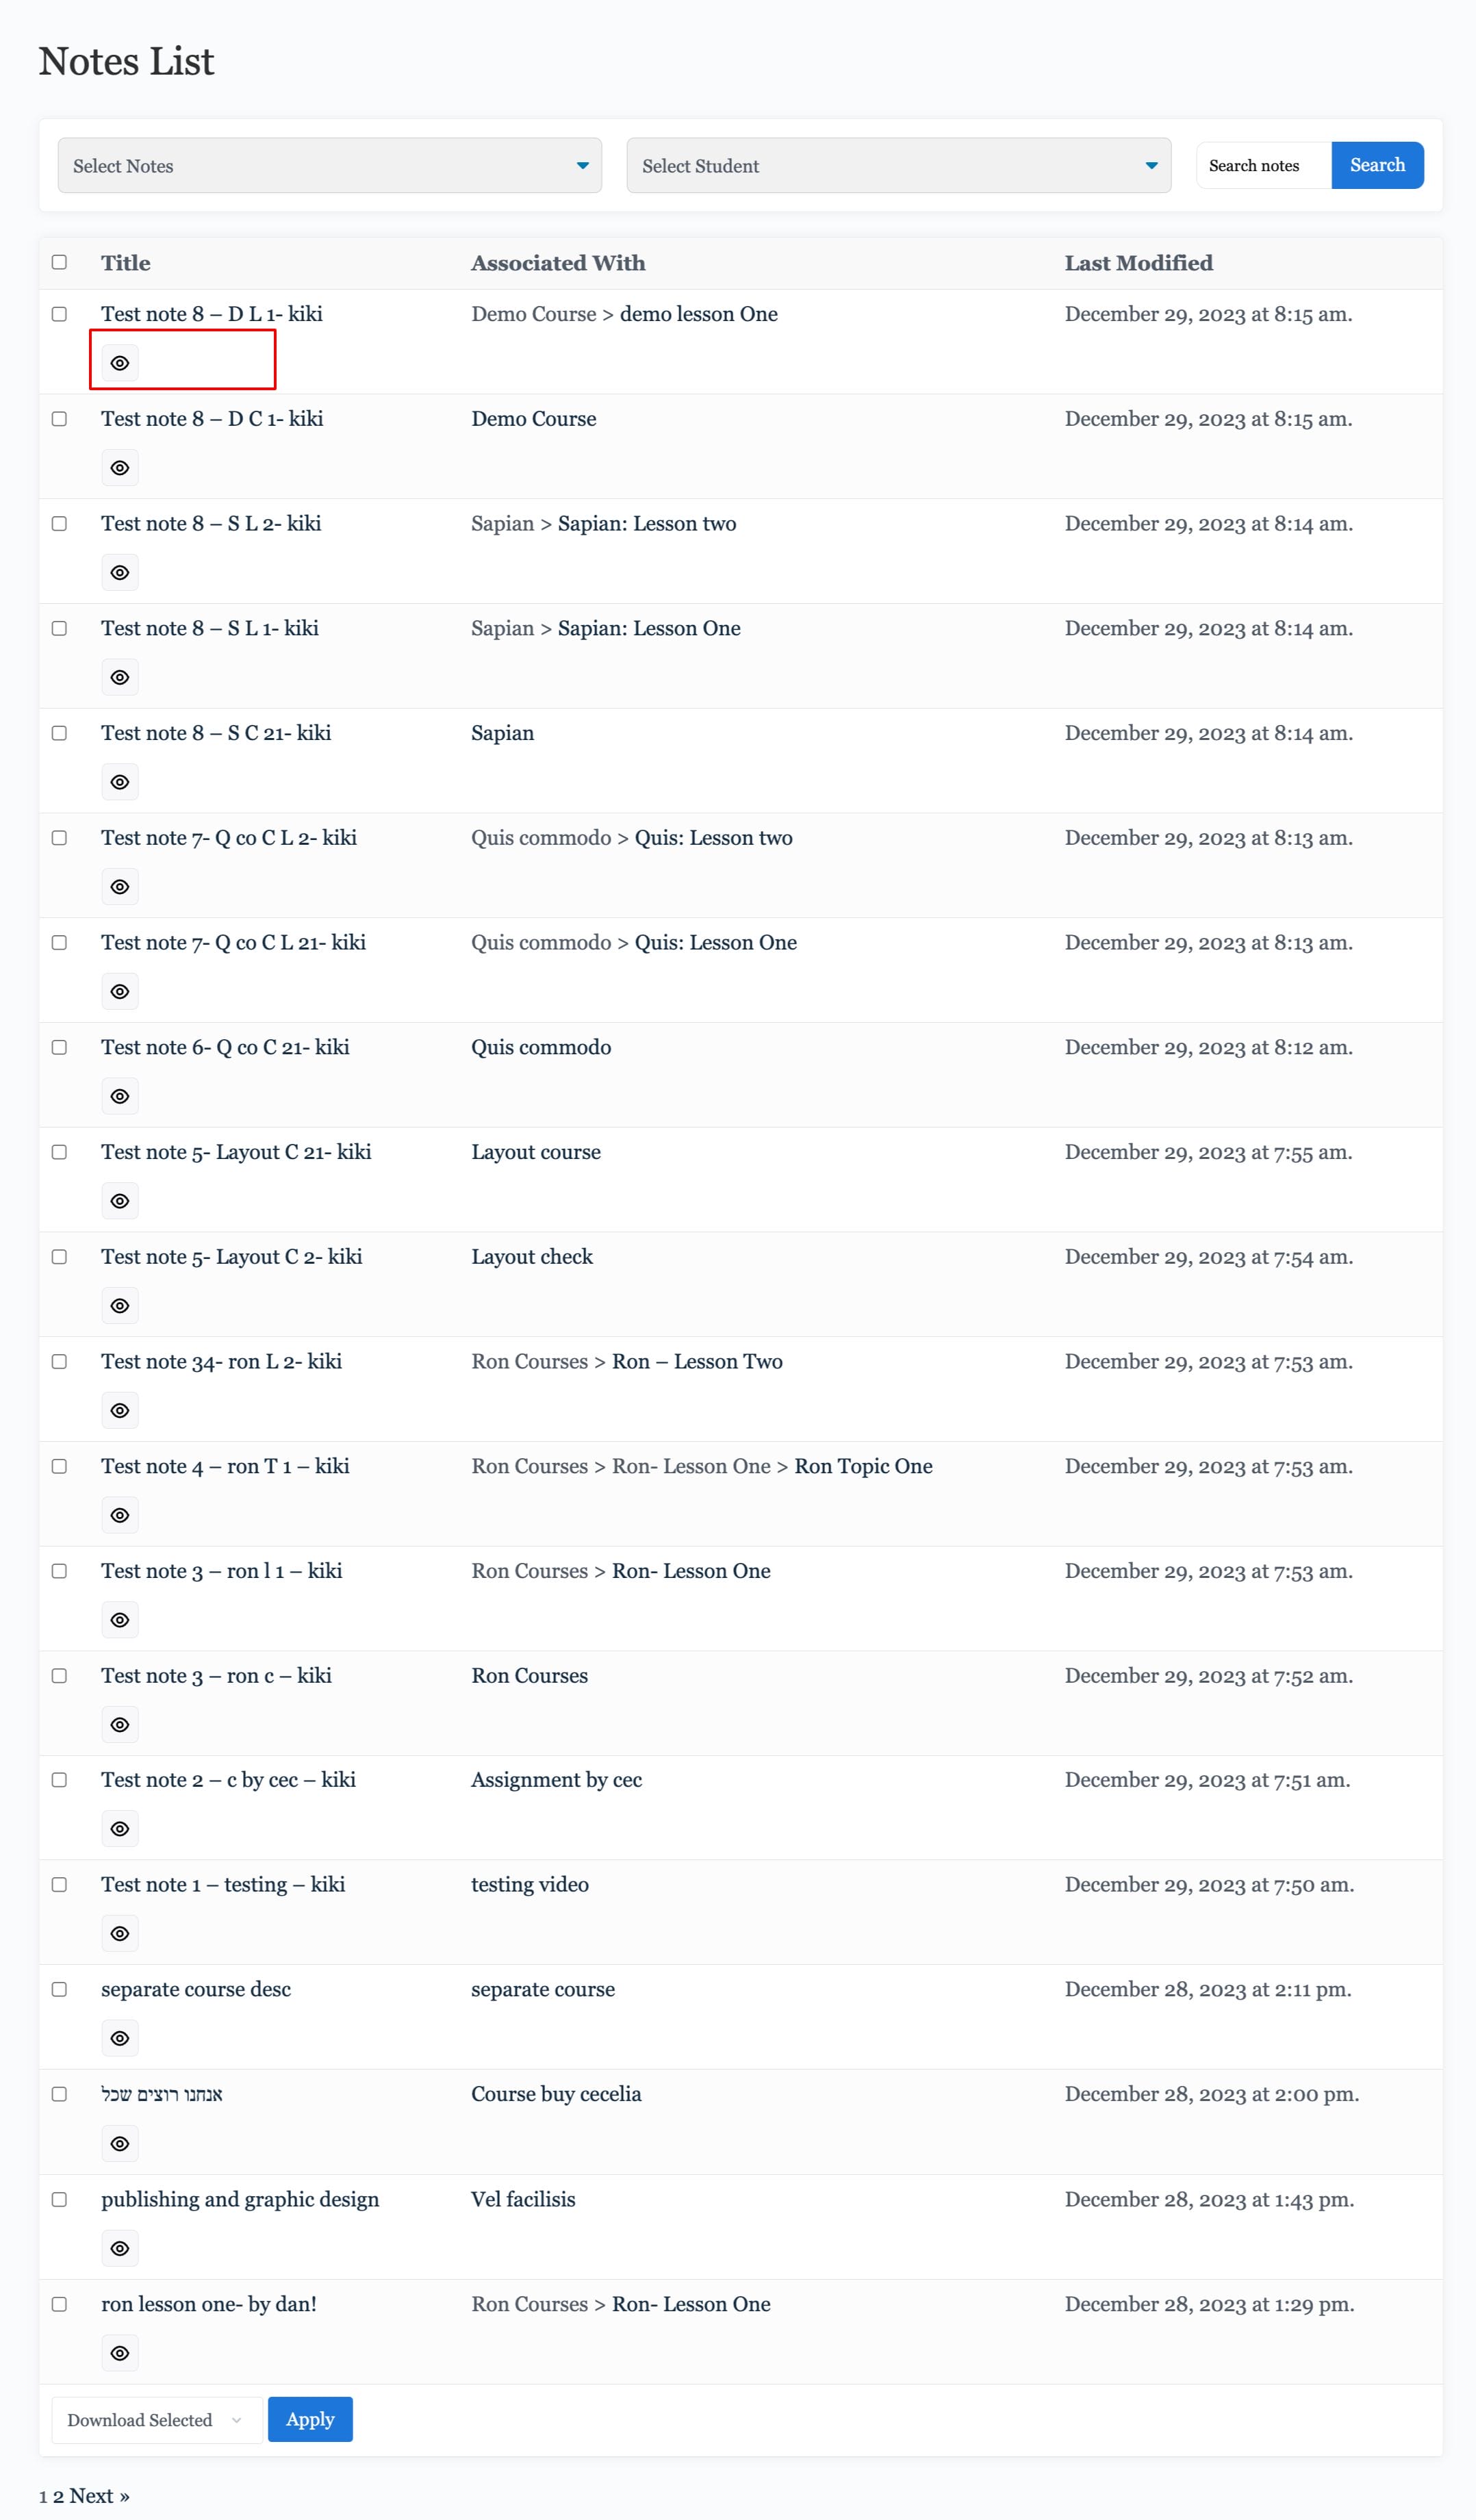View the 'Test note 8 – D L 1- kiki' note via eye icon
This screenshot has width=1476, height=2520.
point(120,363)
